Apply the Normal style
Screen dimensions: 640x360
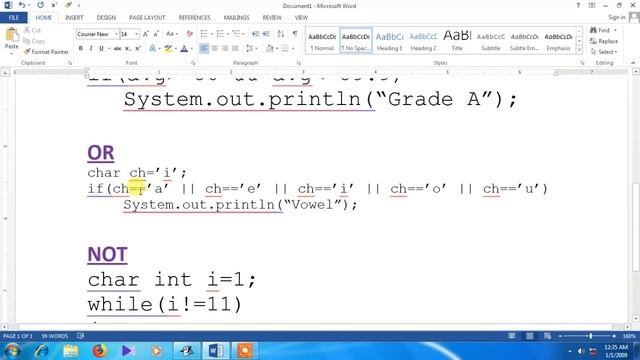(x=322, y=41)
